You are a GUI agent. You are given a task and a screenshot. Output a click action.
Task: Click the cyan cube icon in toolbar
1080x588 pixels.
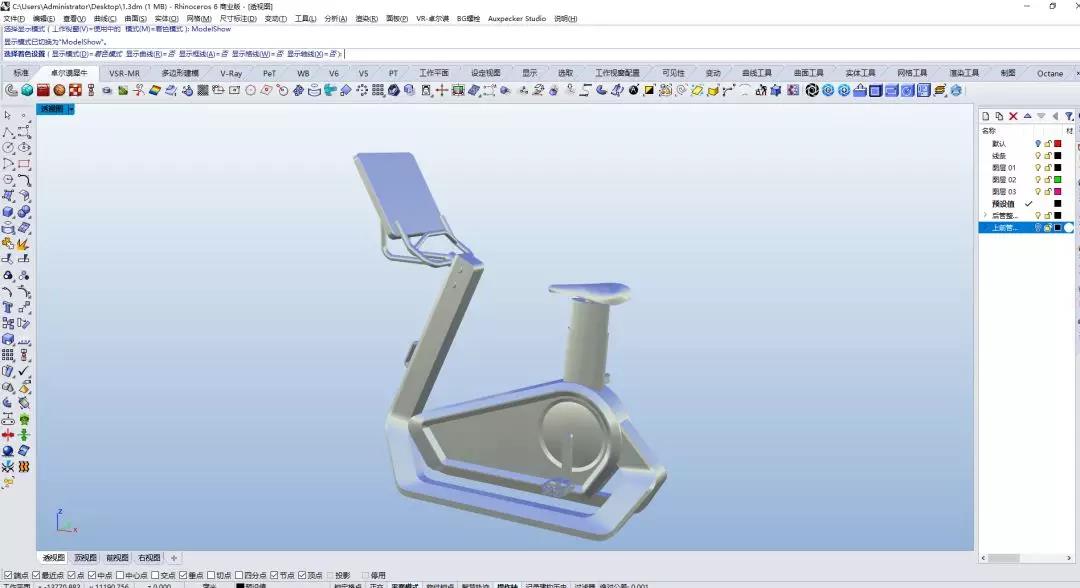pyautogui.click(x=27, y=90)
